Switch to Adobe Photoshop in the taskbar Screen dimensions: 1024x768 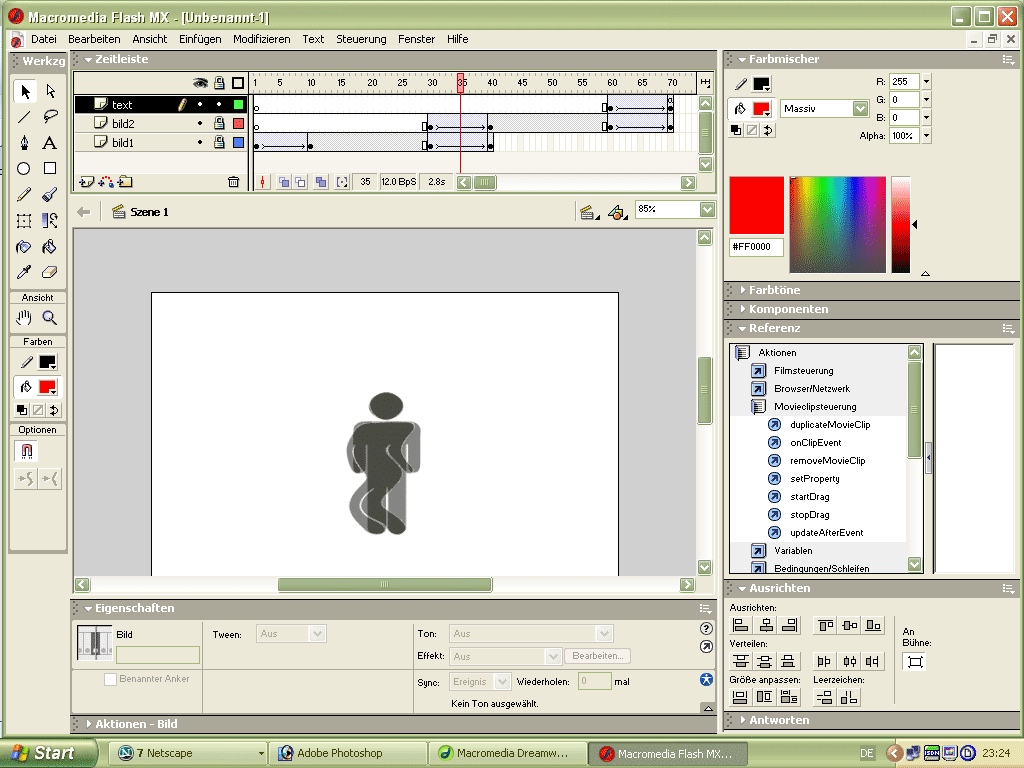tap(340, 753)
